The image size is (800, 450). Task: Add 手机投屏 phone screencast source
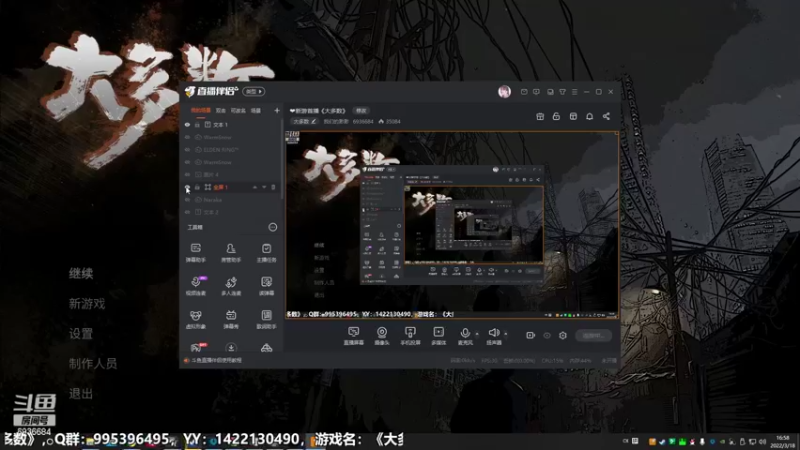[410, 336]
